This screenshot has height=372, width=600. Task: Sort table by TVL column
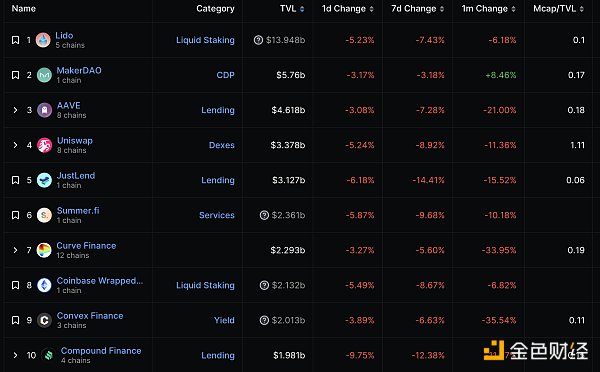tap(292, 8)
